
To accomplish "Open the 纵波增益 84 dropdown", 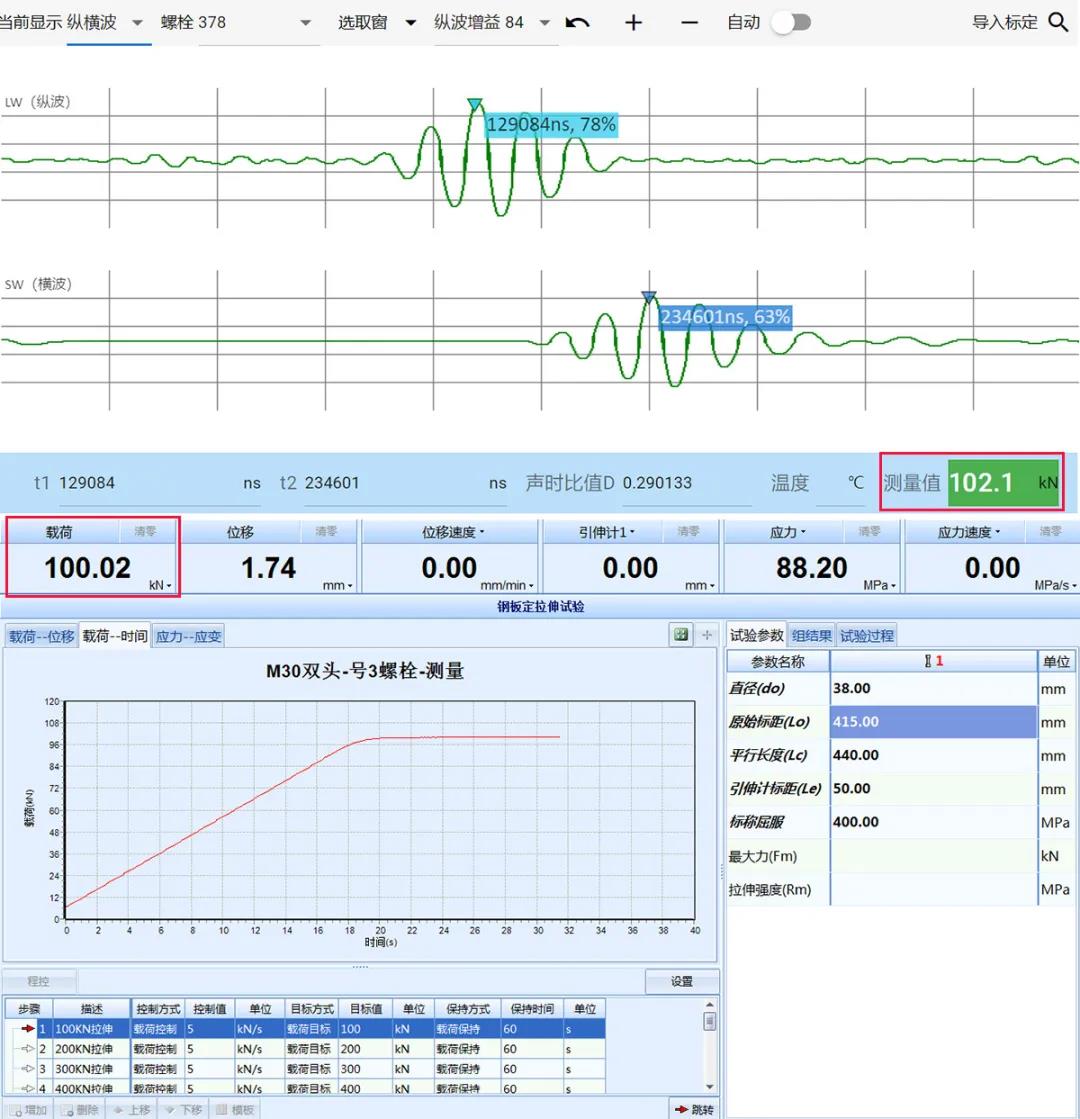I will click(544, 22).
